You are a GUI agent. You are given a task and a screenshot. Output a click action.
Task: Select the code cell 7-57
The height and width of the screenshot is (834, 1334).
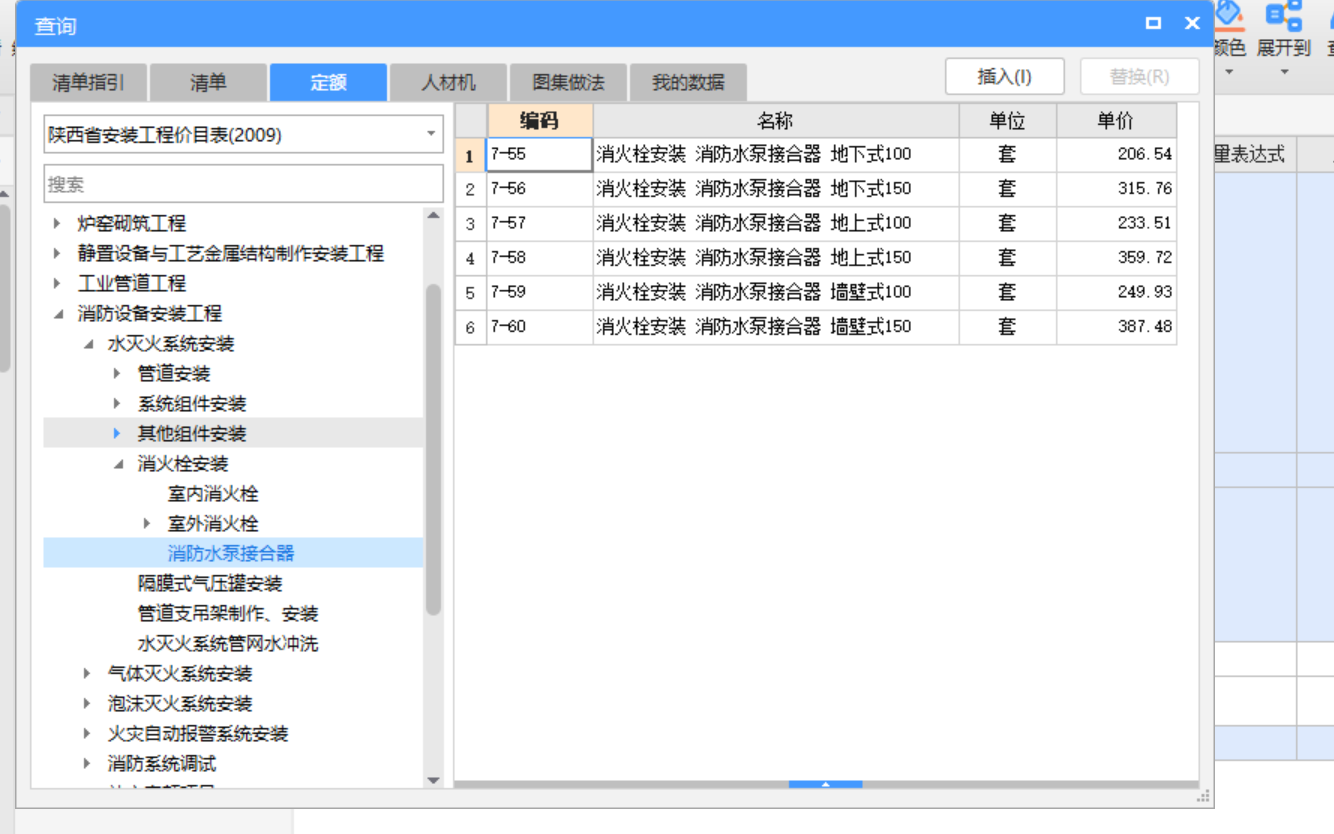[x=540, y=223]
